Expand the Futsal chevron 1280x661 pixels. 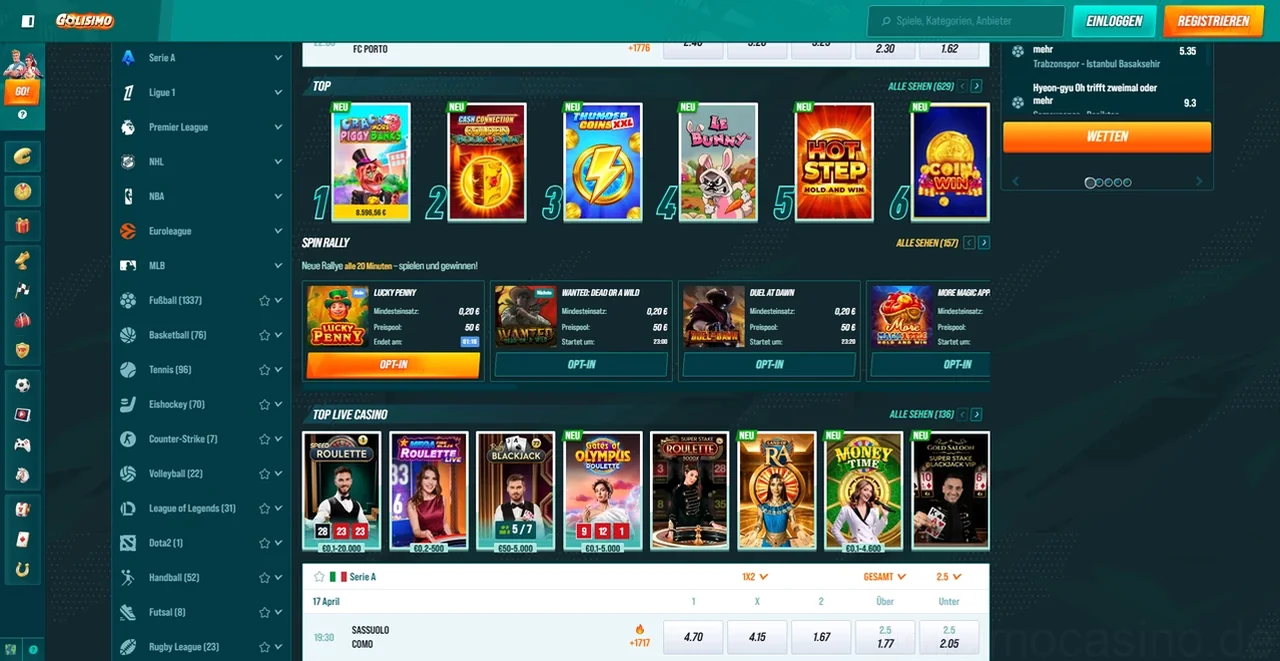tap(278, 612)
